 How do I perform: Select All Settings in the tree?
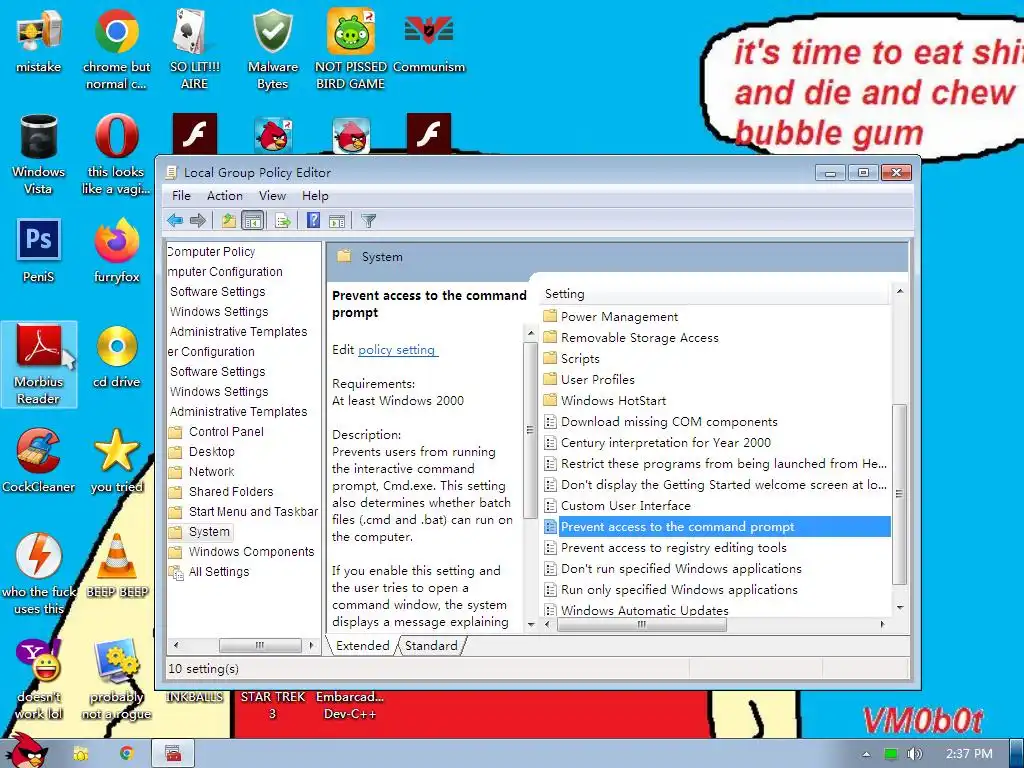click(x=219, y=572)
